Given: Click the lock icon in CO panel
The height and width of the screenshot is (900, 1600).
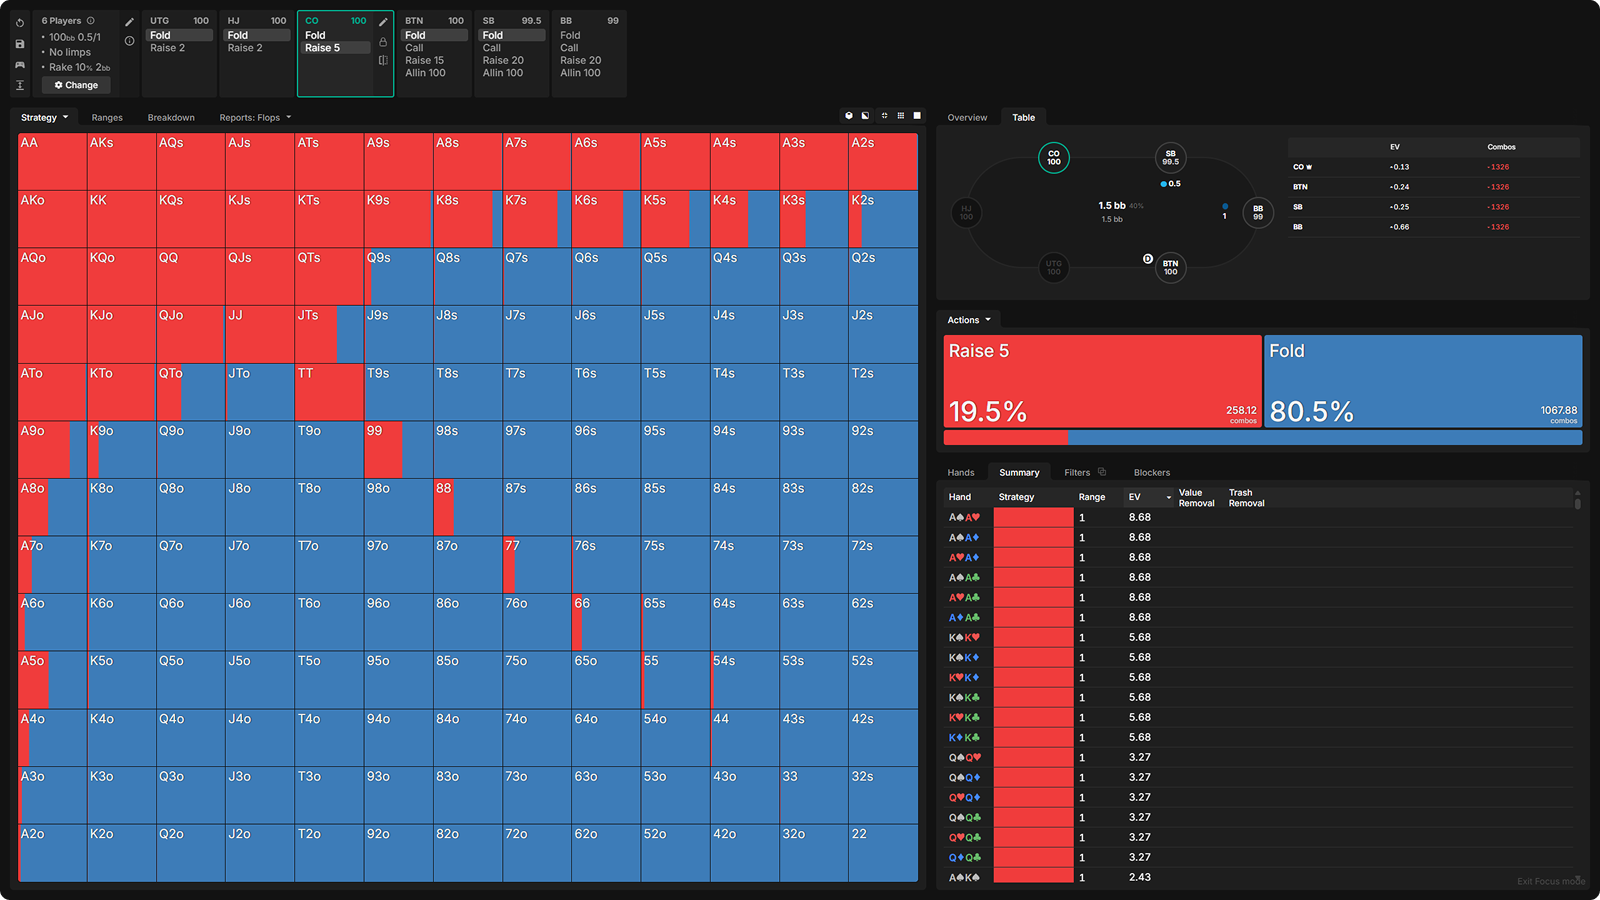Looking at the screenshot, I should pyautogui.click(x=383, y=42).
